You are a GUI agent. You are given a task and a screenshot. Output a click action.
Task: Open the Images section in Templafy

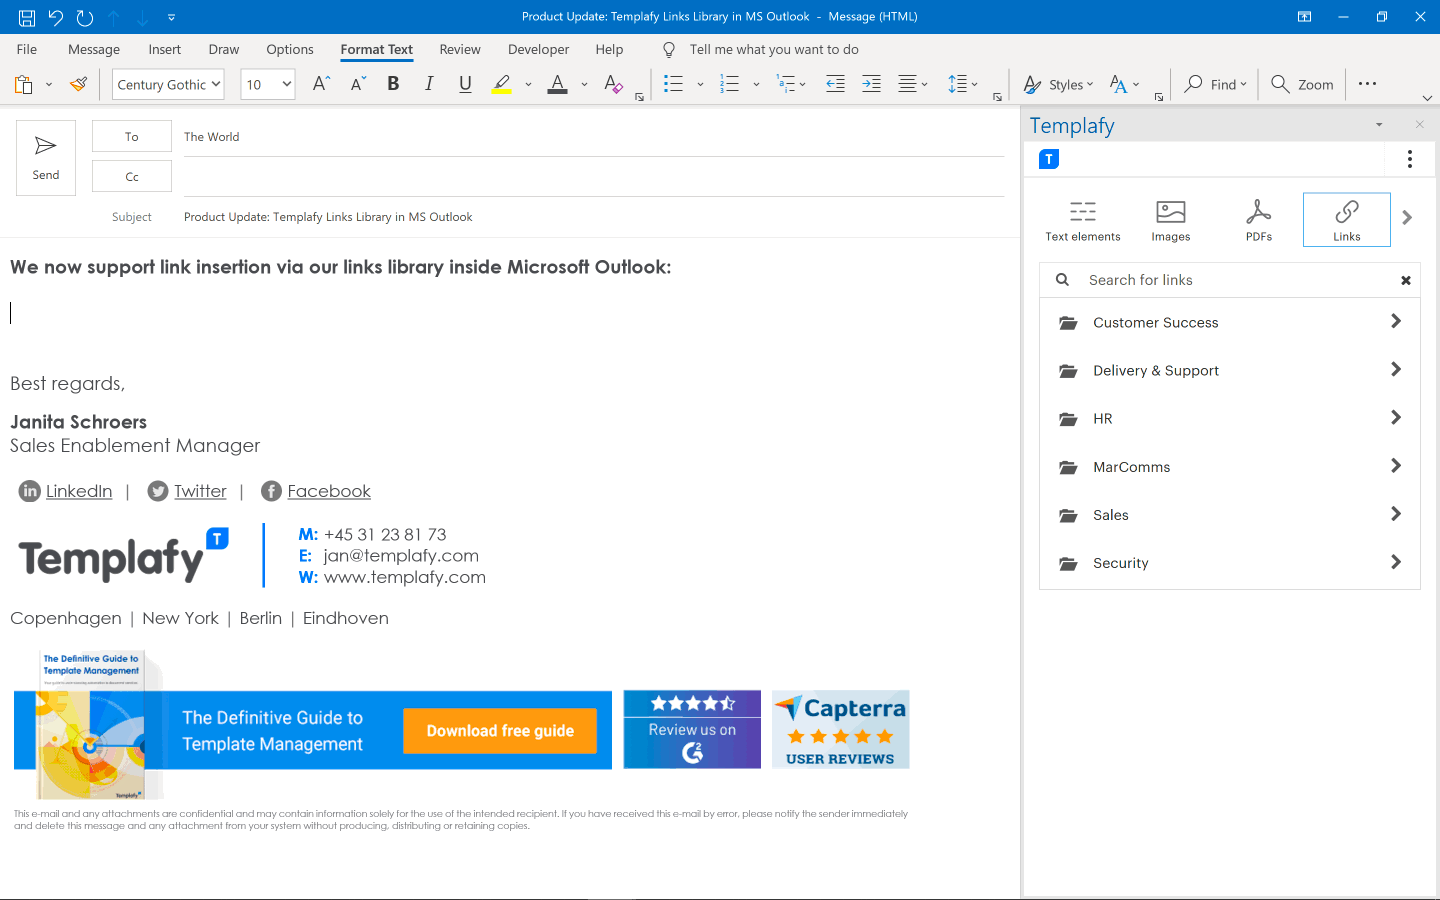1170,220
